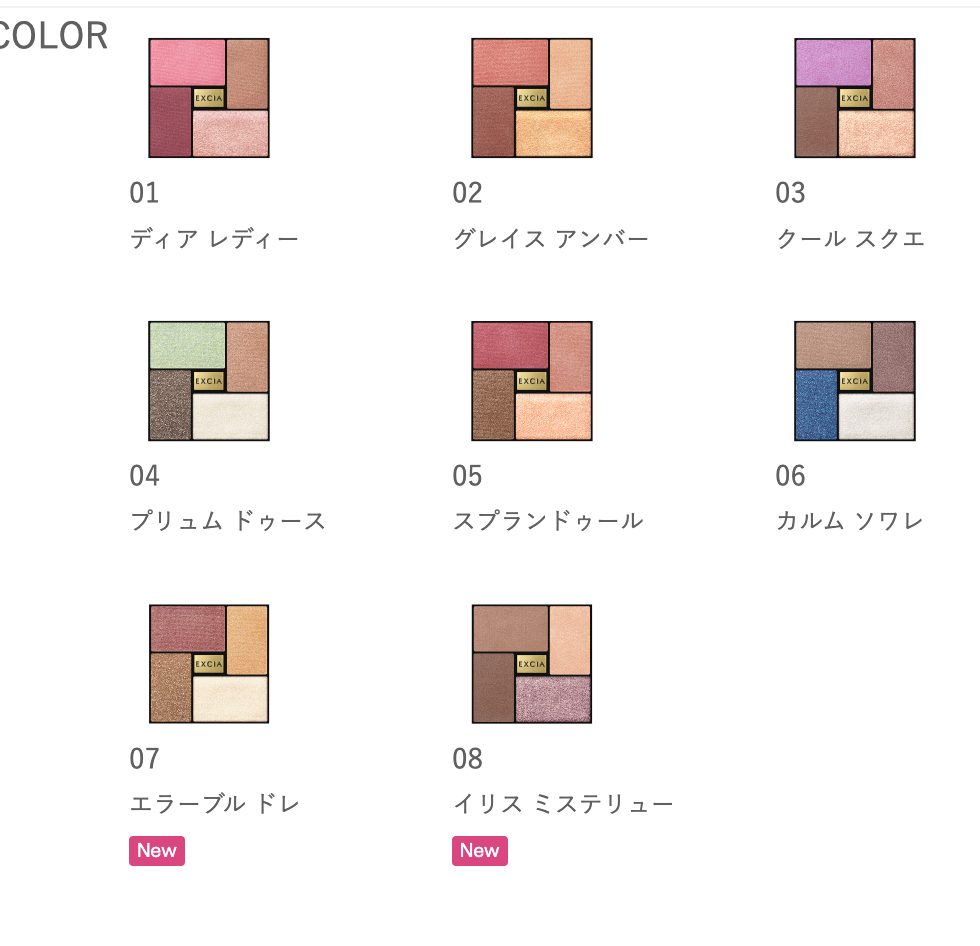The image size is (980, 946).
Task: Choose the 06 blue eyeshadow palette
Action: pyautogui.click(x=855, y=381)
